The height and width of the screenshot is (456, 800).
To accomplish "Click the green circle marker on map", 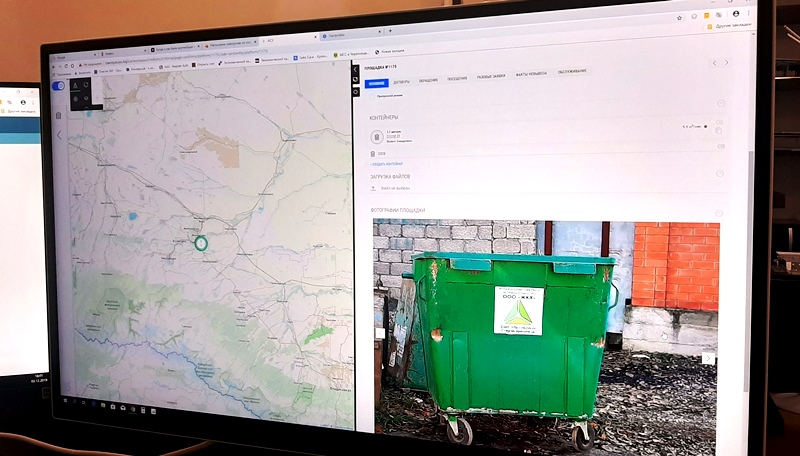I will (200, 243).
